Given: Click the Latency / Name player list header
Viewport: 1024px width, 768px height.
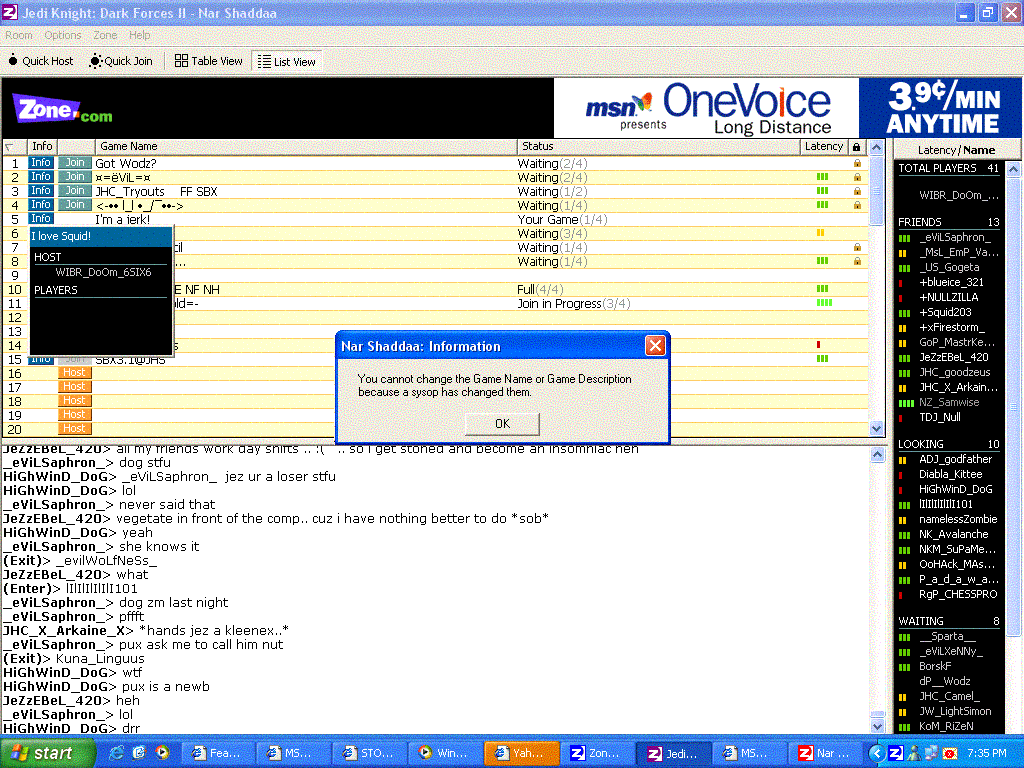Looking at the screenshot, I should pyautogui.click(x=956, y=150).
